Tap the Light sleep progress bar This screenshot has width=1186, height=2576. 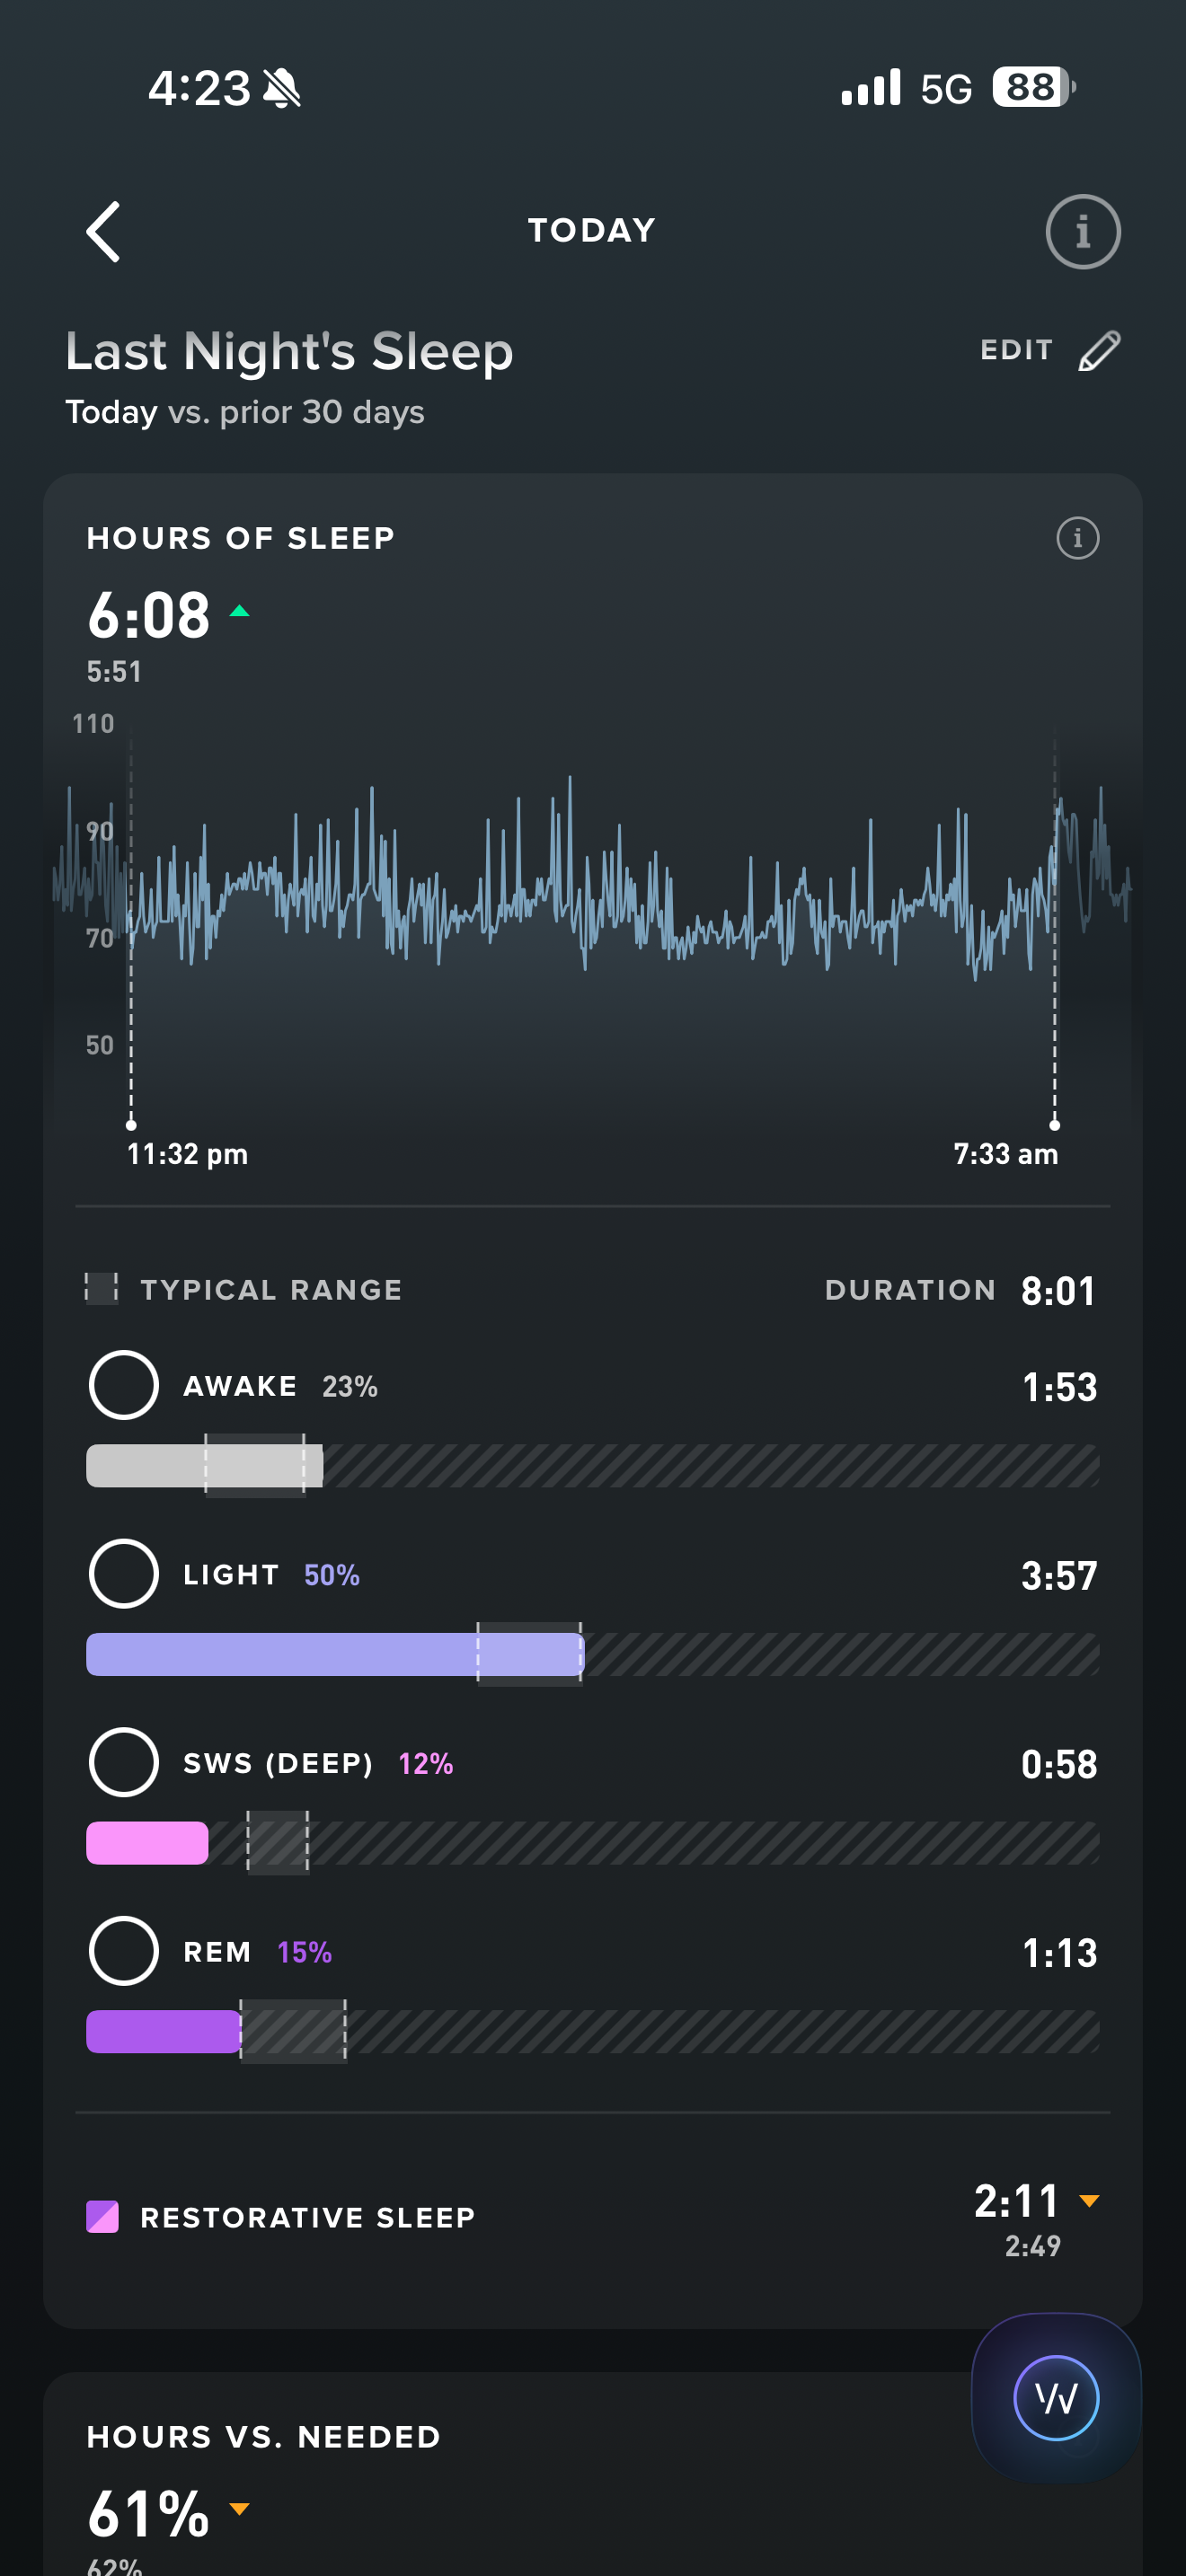point(334,1654)
